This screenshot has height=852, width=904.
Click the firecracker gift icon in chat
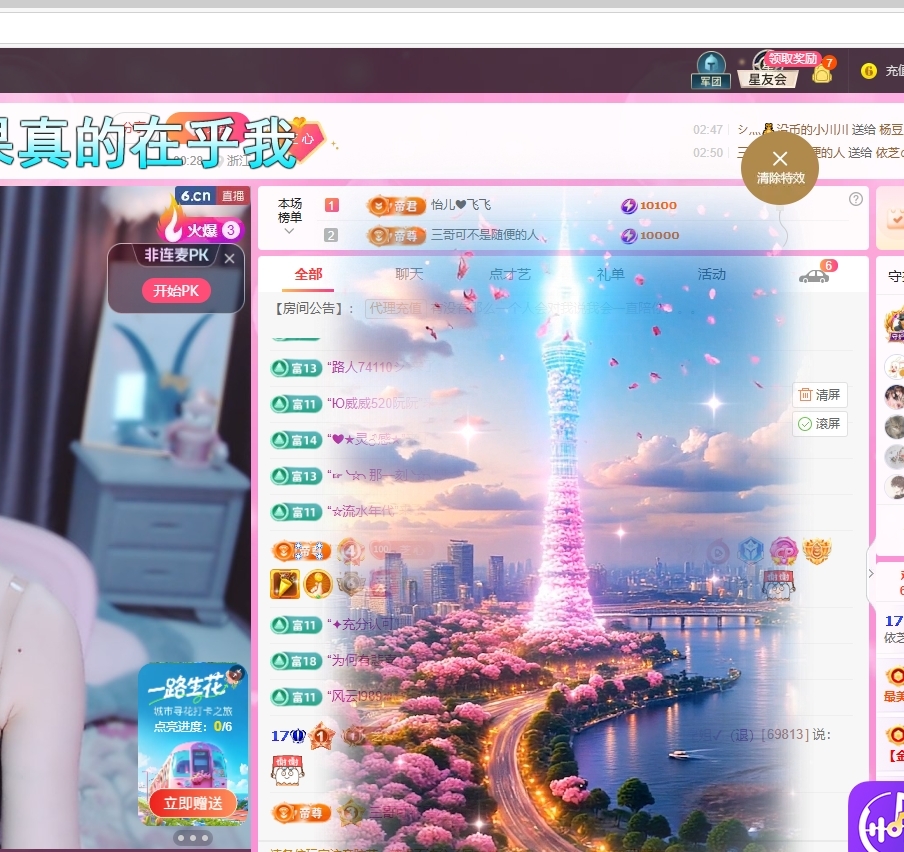tap(285, 585)
